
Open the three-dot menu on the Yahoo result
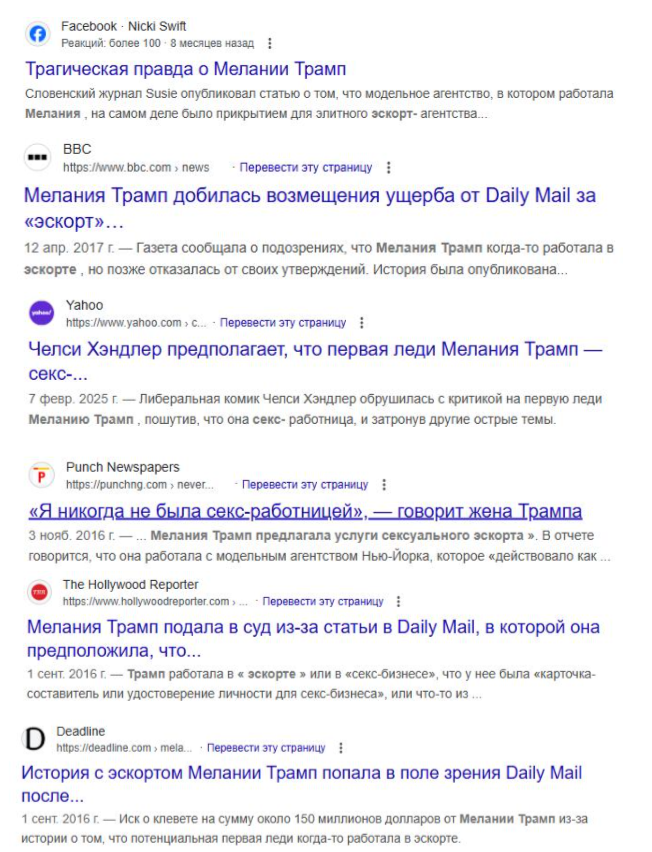tap(362, 323)
